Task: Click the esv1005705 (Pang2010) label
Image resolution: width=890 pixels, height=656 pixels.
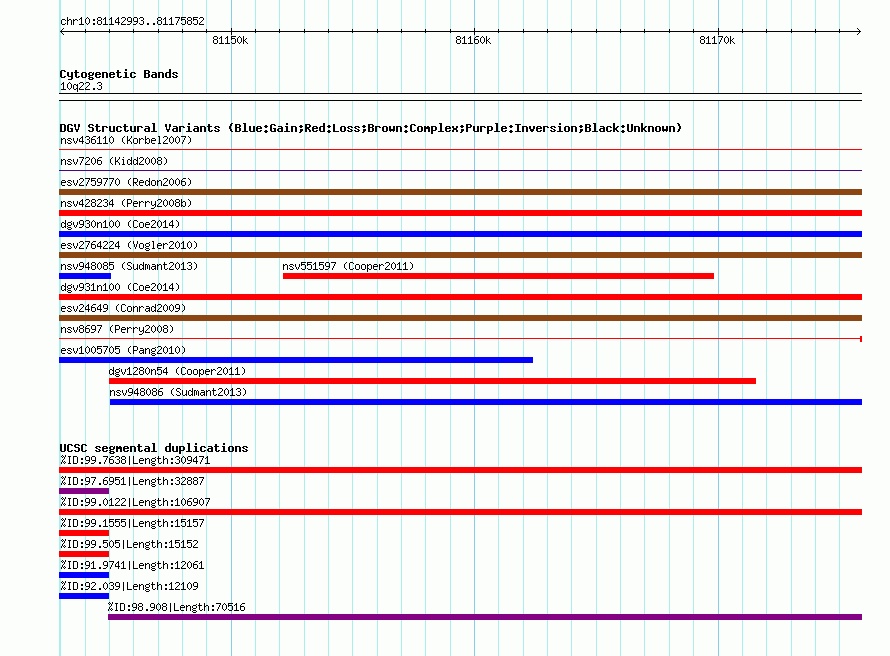Action: pyautogui.click(x=123, y=350)
